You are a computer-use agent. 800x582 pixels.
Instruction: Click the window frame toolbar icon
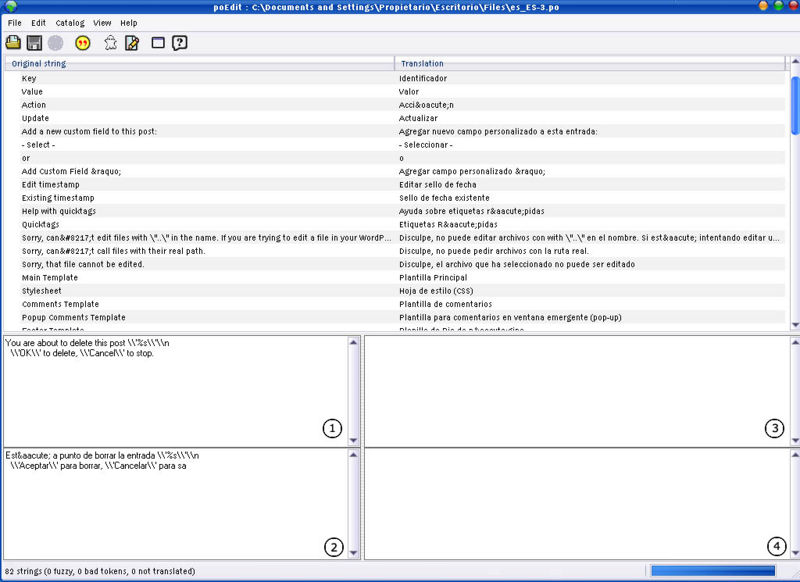point(158,42)
